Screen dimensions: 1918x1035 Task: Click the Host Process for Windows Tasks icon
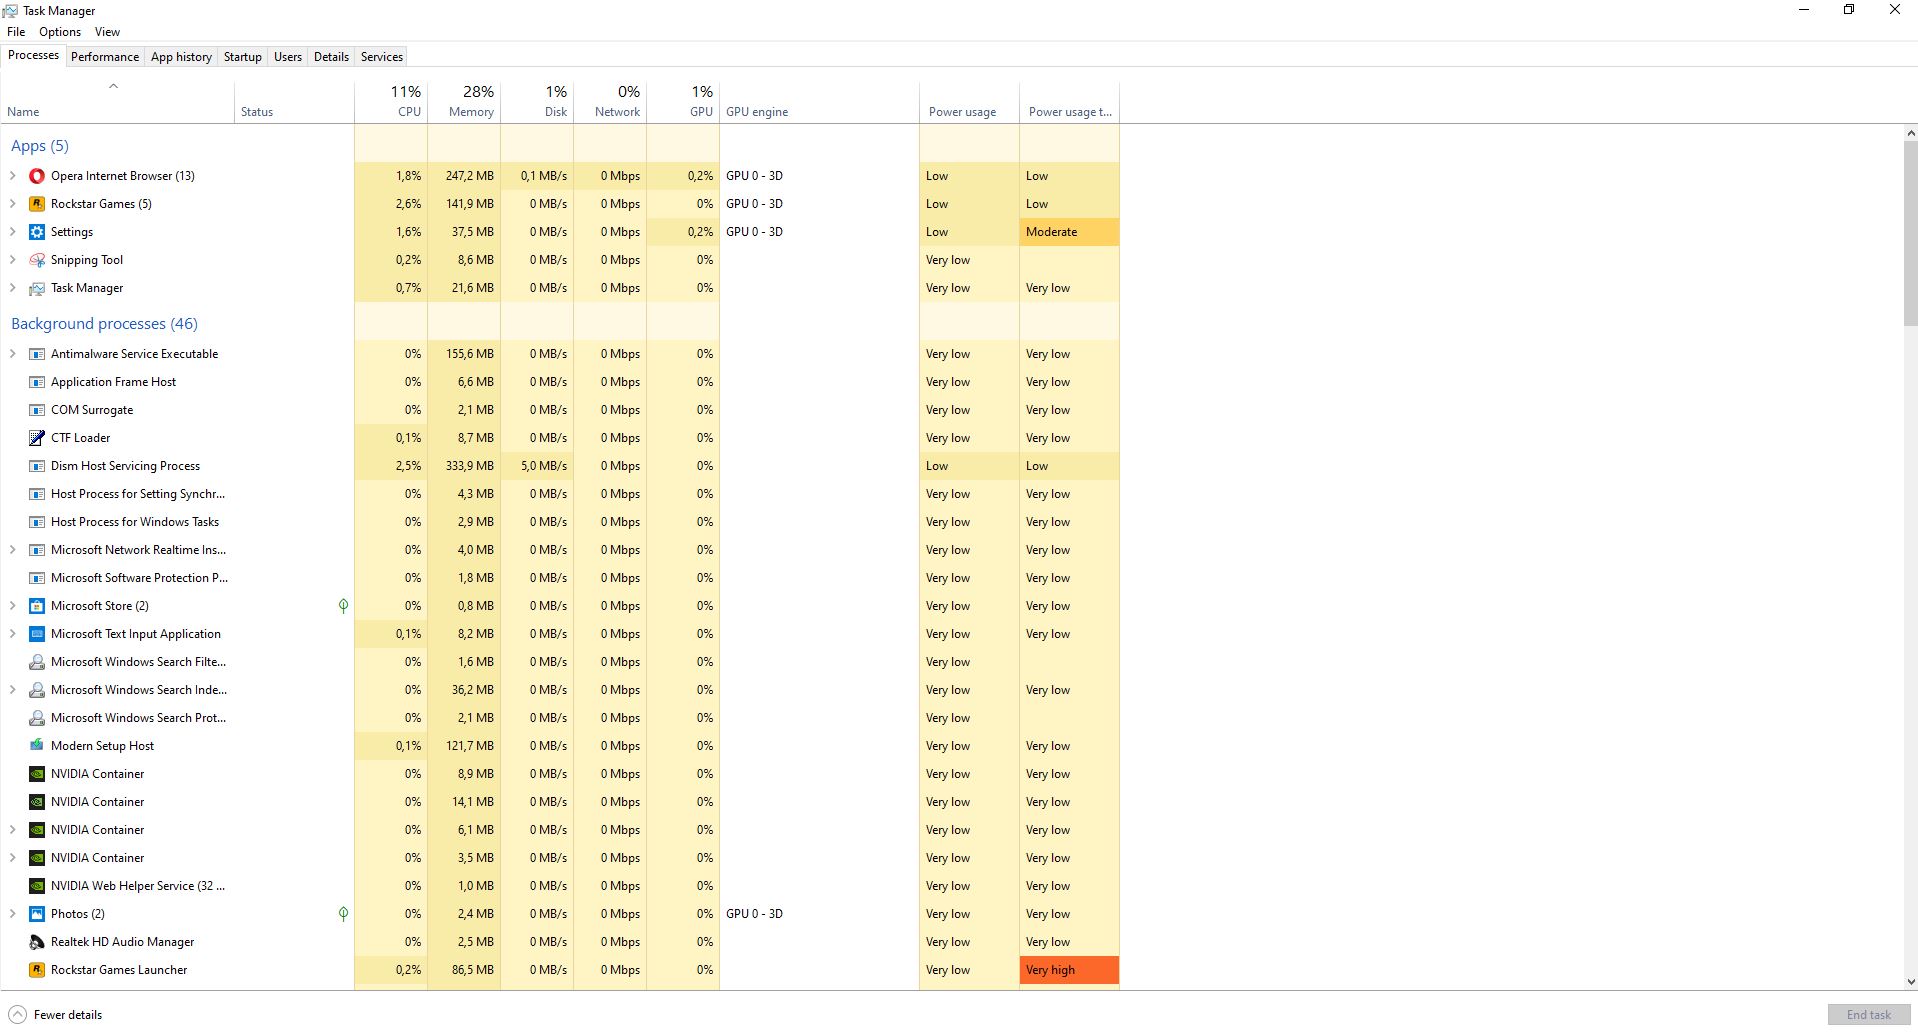pos(37,522)
